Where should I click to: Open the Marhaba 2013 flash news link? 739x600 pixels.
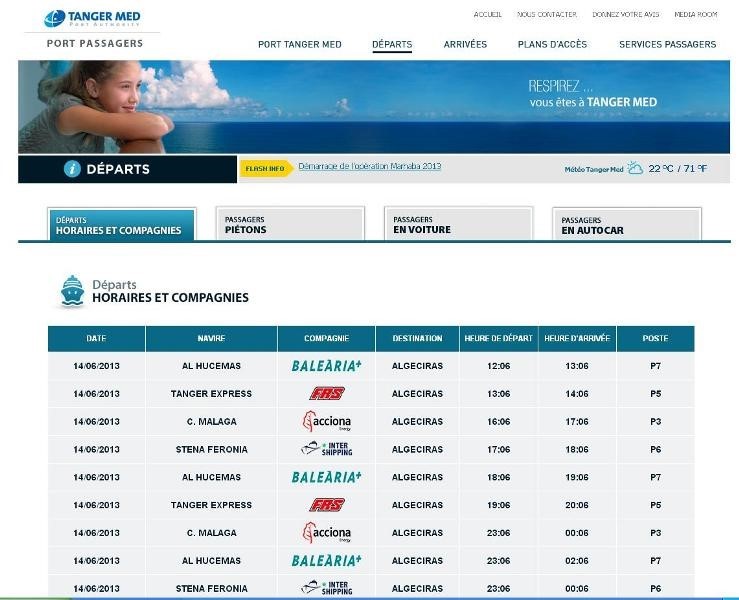369,167
